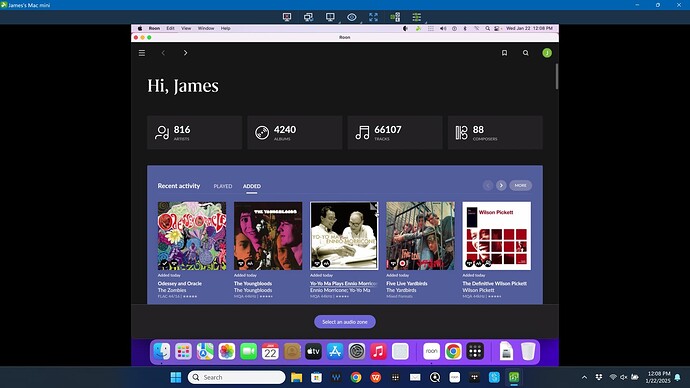The height and width of the screenshot is (388, 690).
Task: Click the Roon window vertical scrollbar
Action: point(557,77)
